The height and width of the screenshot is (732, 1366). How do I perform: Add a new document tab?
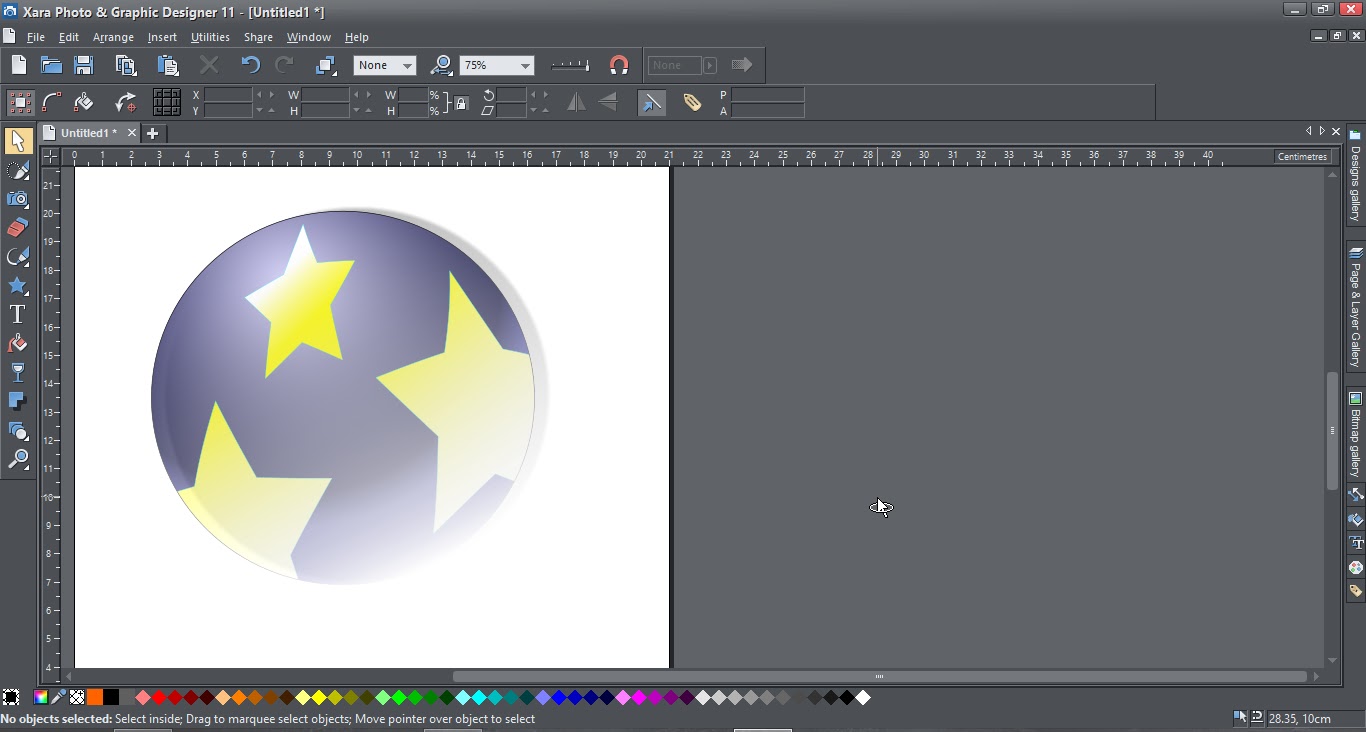(153, 133)
